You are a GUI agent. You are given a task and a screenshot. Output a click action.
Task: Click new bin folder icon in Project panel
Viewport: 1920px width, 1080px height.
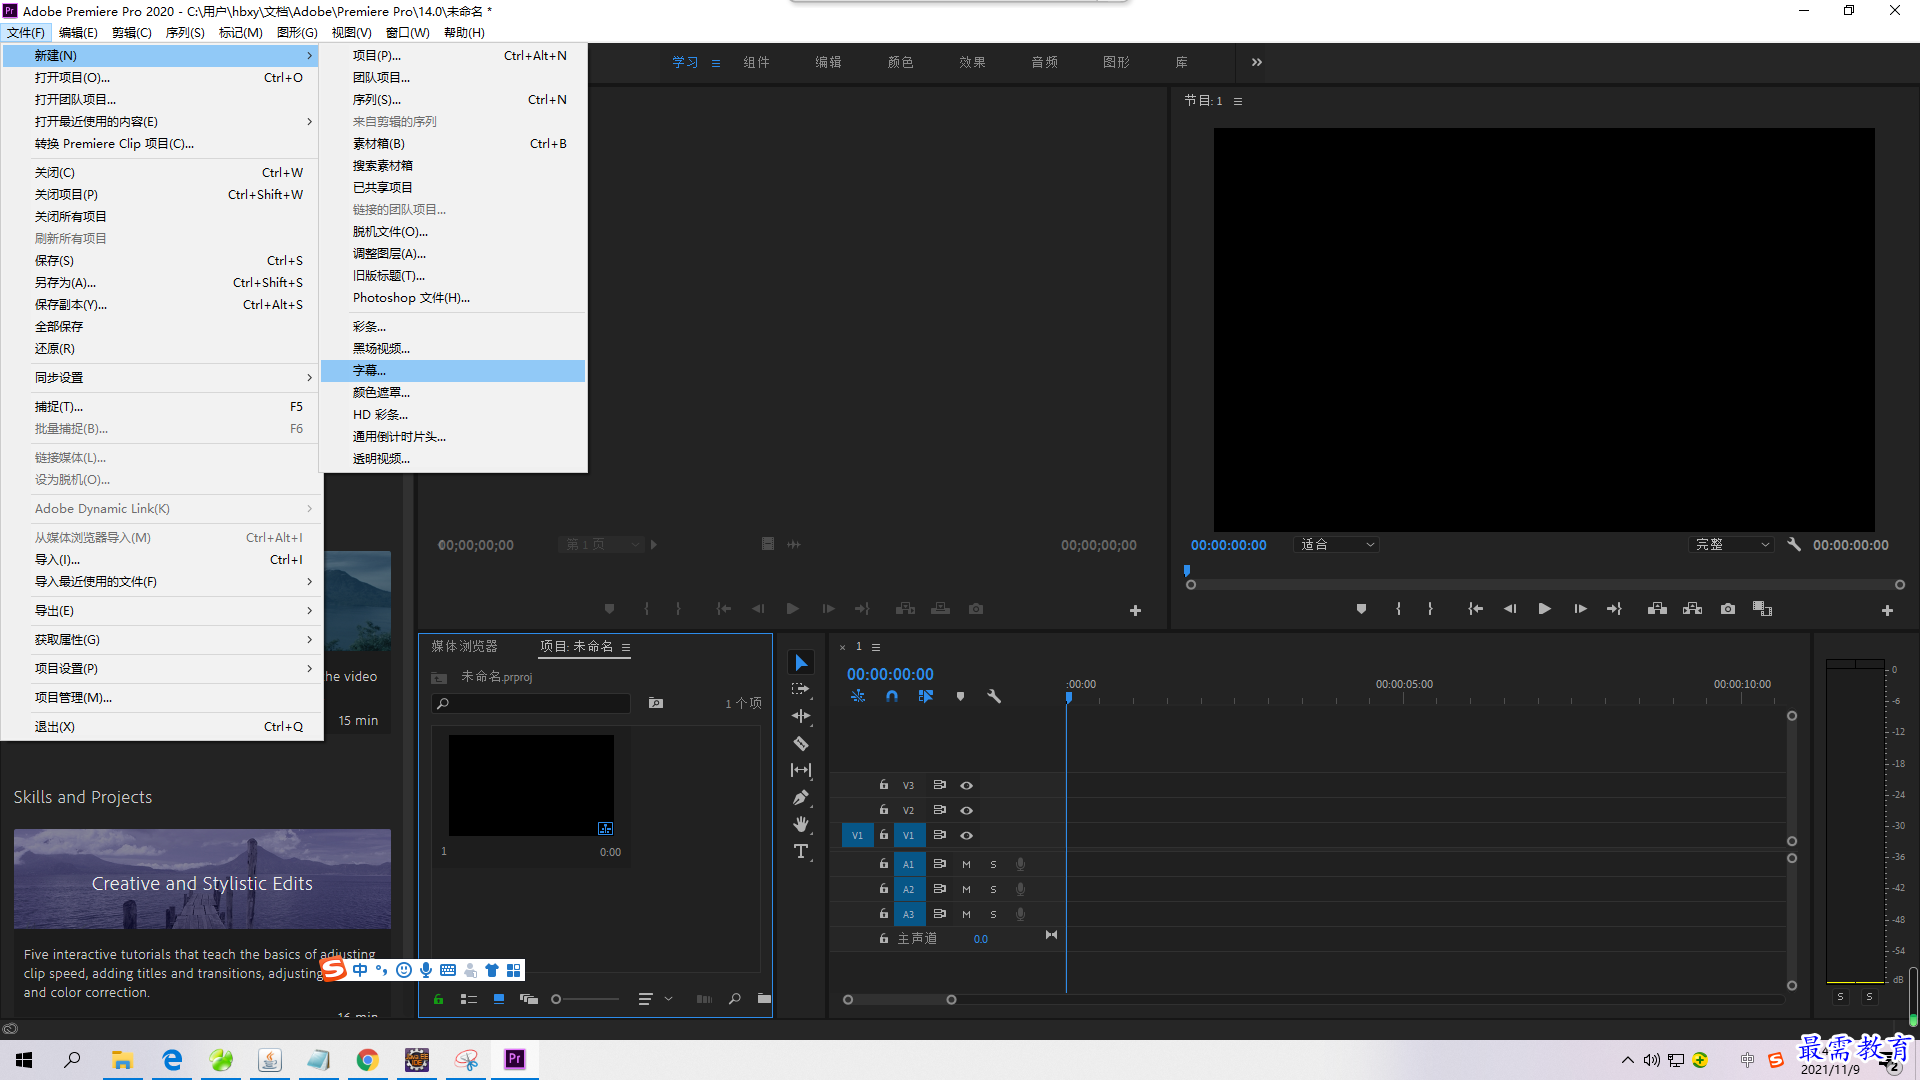pos(764,998)
